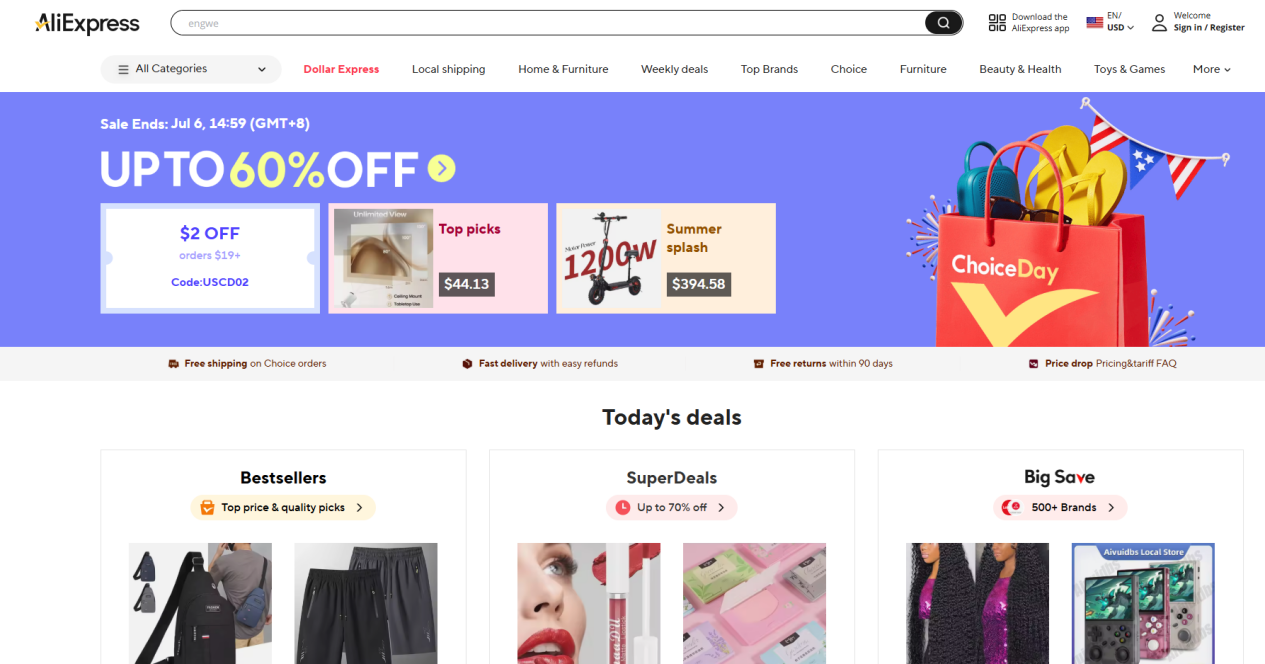This screenshot has width=1265, height=664.
Task: Click the search magnifier button
Action: click(943, 23)
